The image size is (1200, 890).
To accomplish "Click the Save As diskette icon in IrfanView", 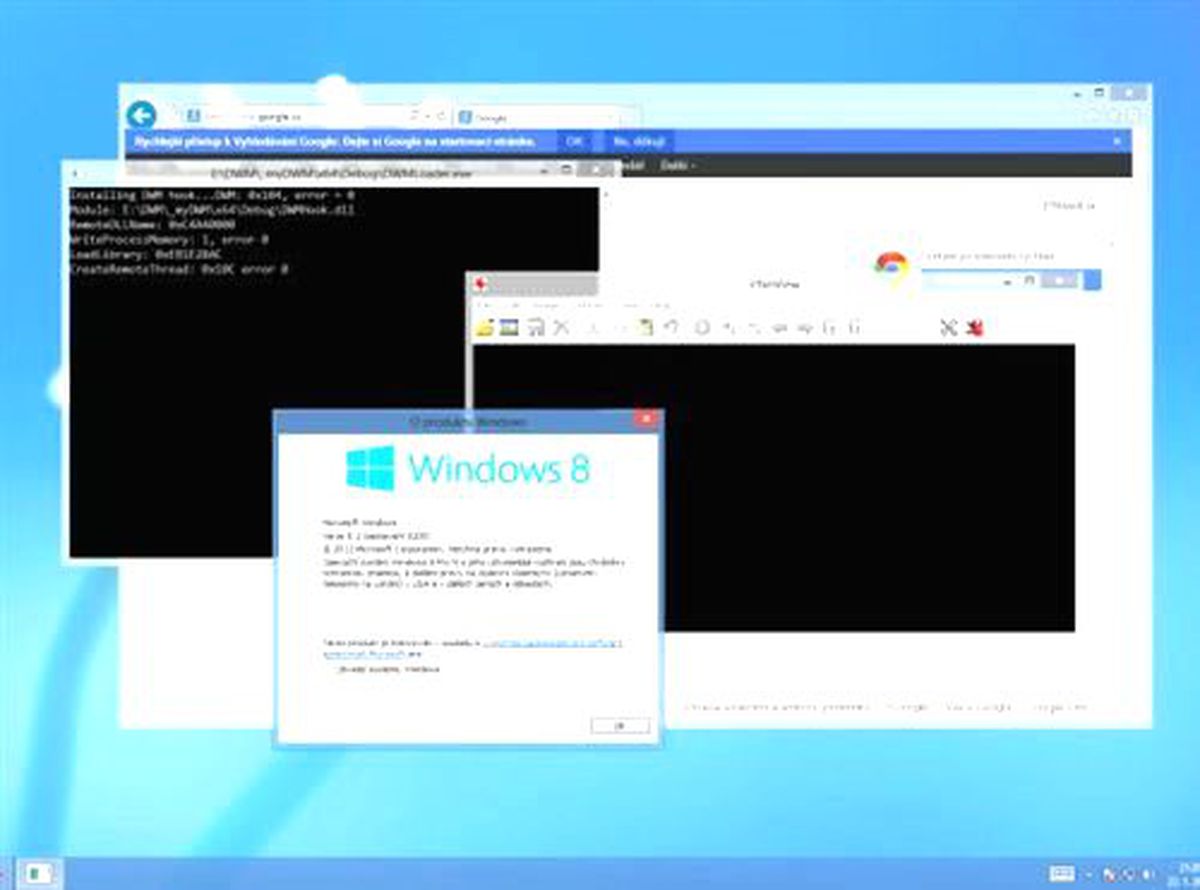I will click(x=536, y=327).
